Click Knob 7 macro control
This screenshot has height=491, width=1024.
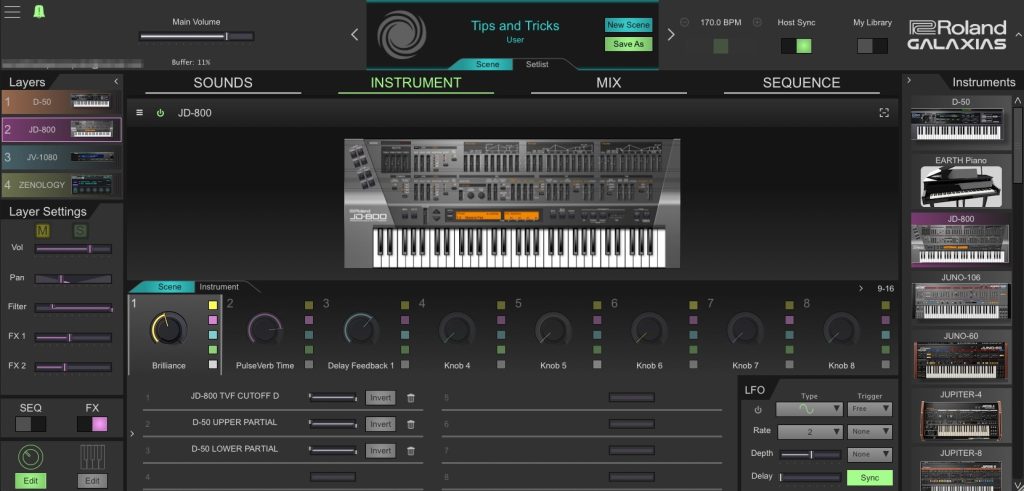tap(745, 329)
